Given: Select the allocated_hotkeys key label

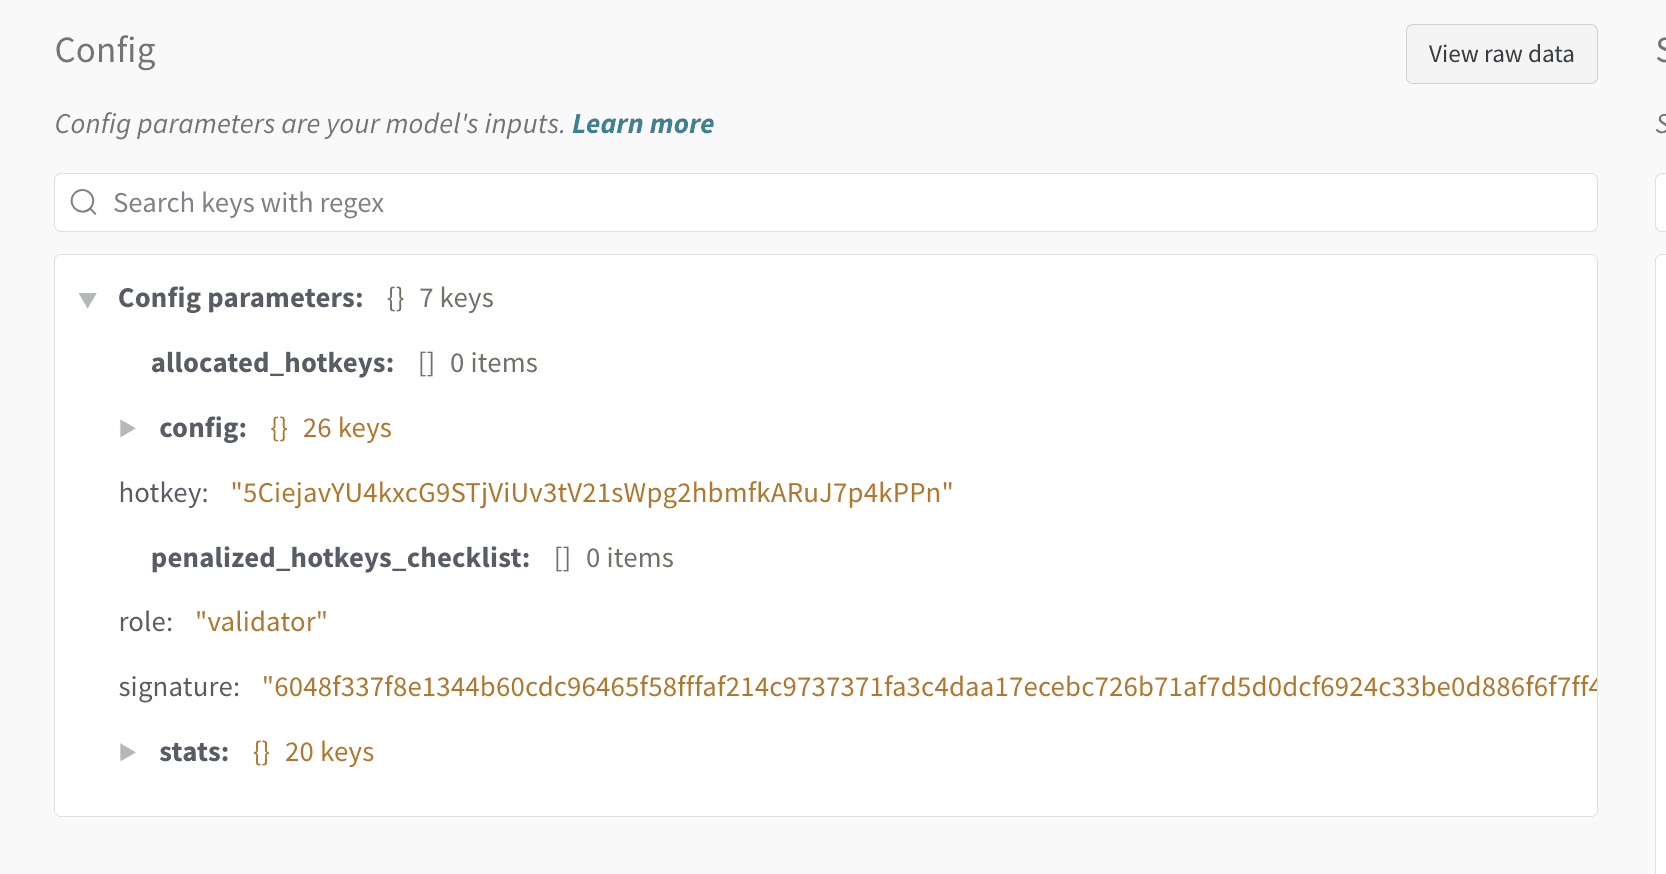Looking at the screenshot, I should click(x=272, y=363).
